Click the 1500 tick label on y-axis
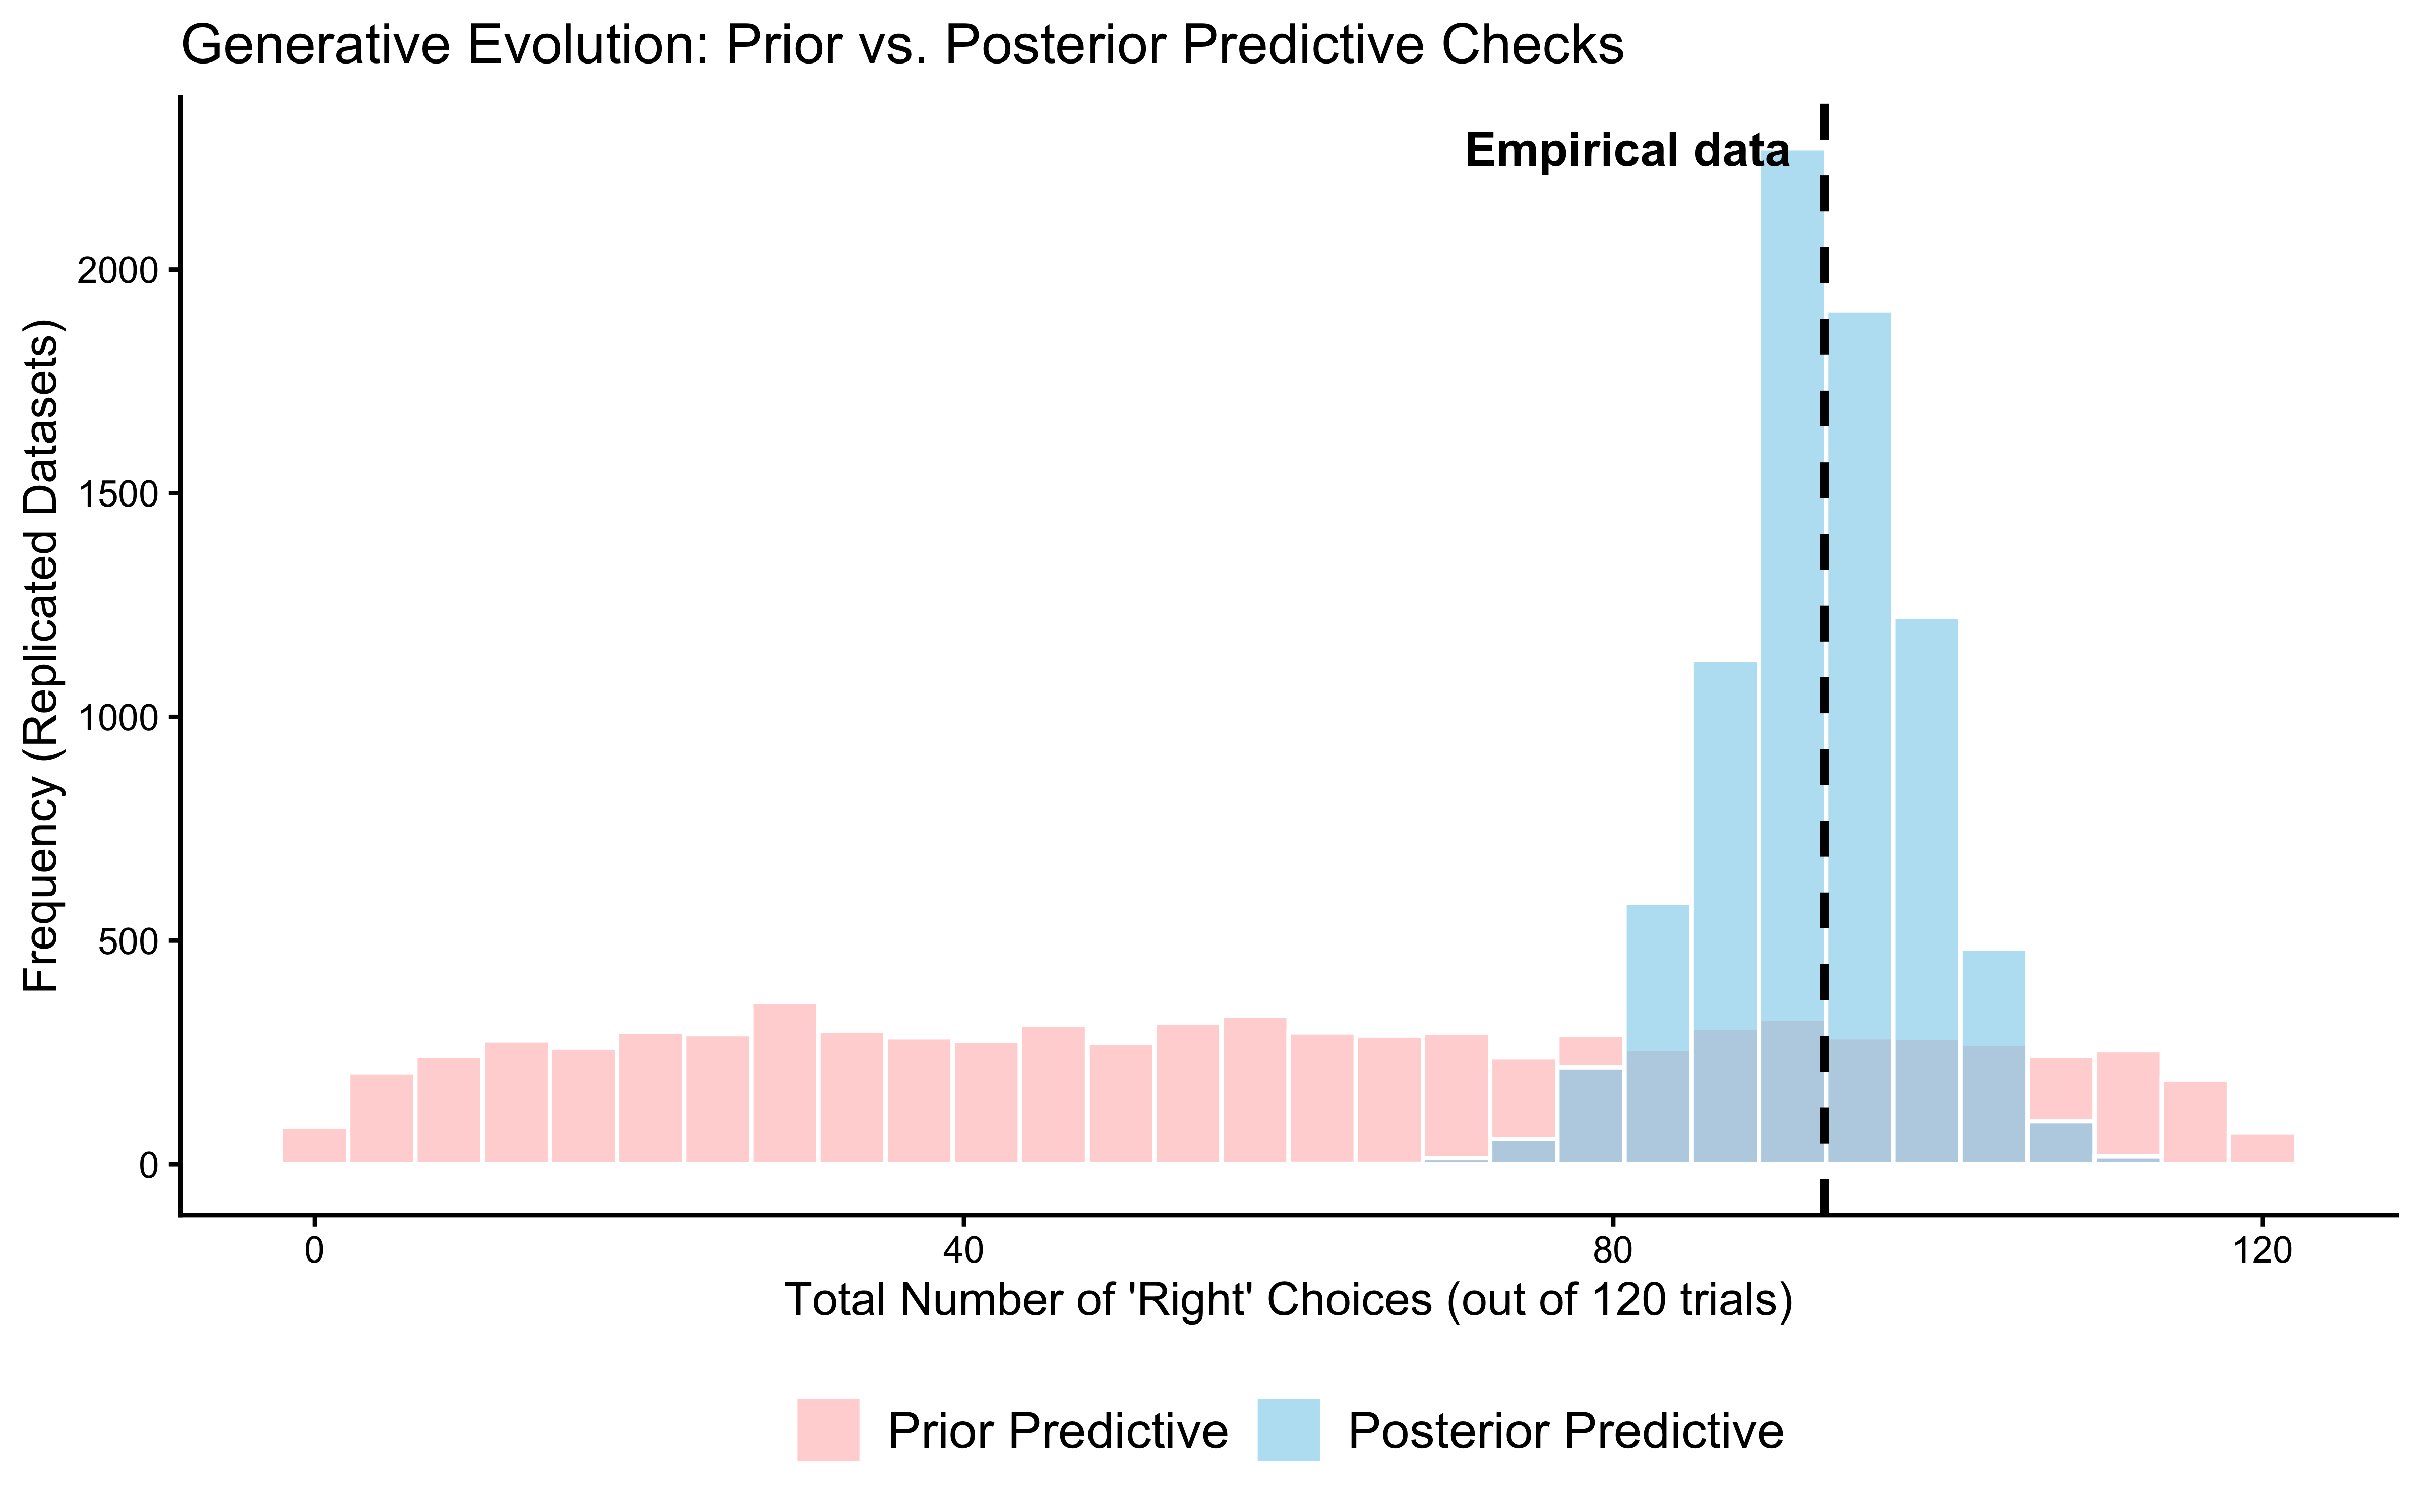The height and width of the screenshot is (1512, 2420). [x=118, y=494]
